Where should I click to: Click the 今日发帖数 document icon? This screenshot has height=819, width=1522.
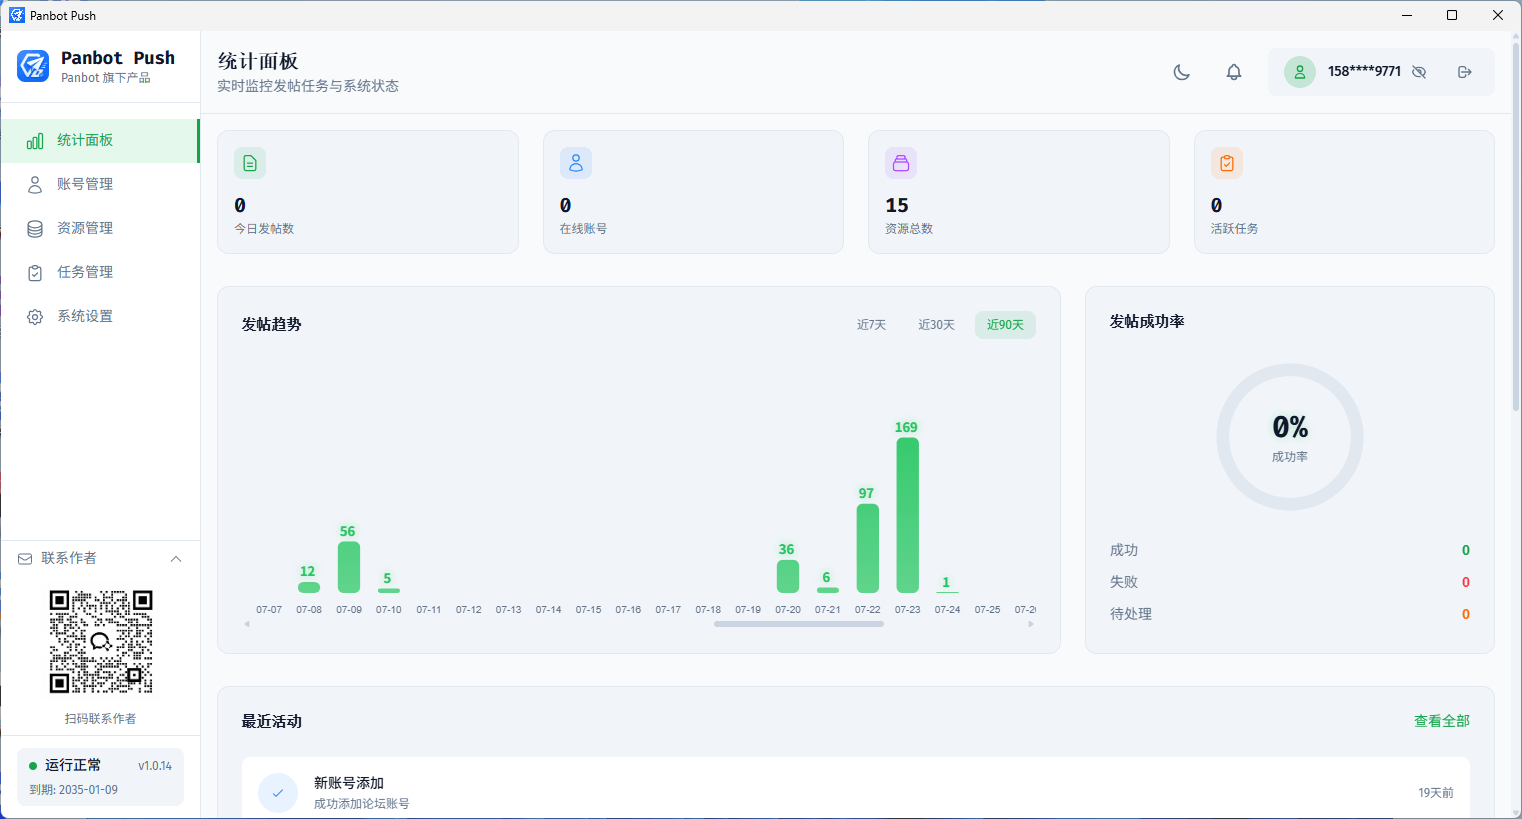(250, 163)
